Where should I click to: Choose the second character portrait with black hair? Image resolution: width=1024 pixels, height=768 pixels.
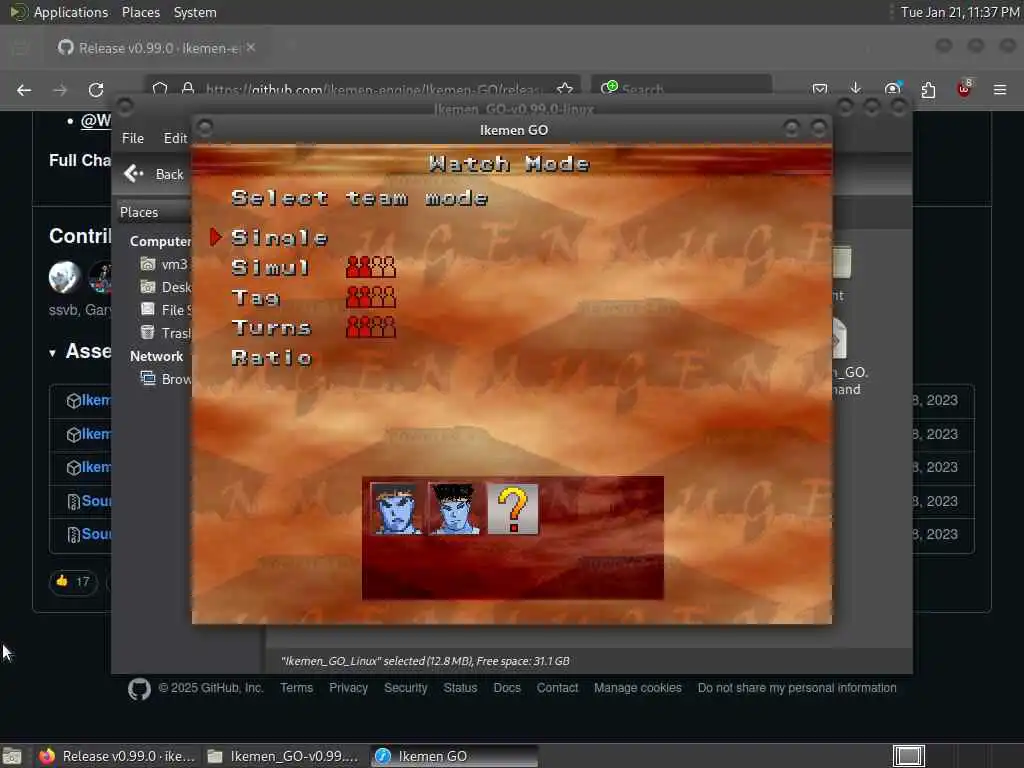point(454,509)
